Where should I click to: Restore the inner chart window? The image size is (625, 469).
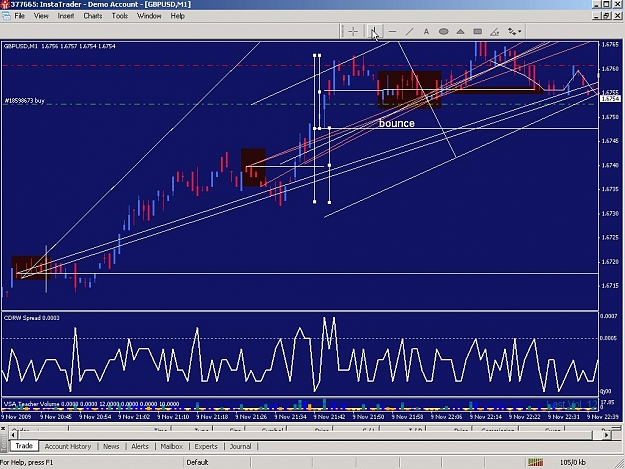click(x=607, y=16)
